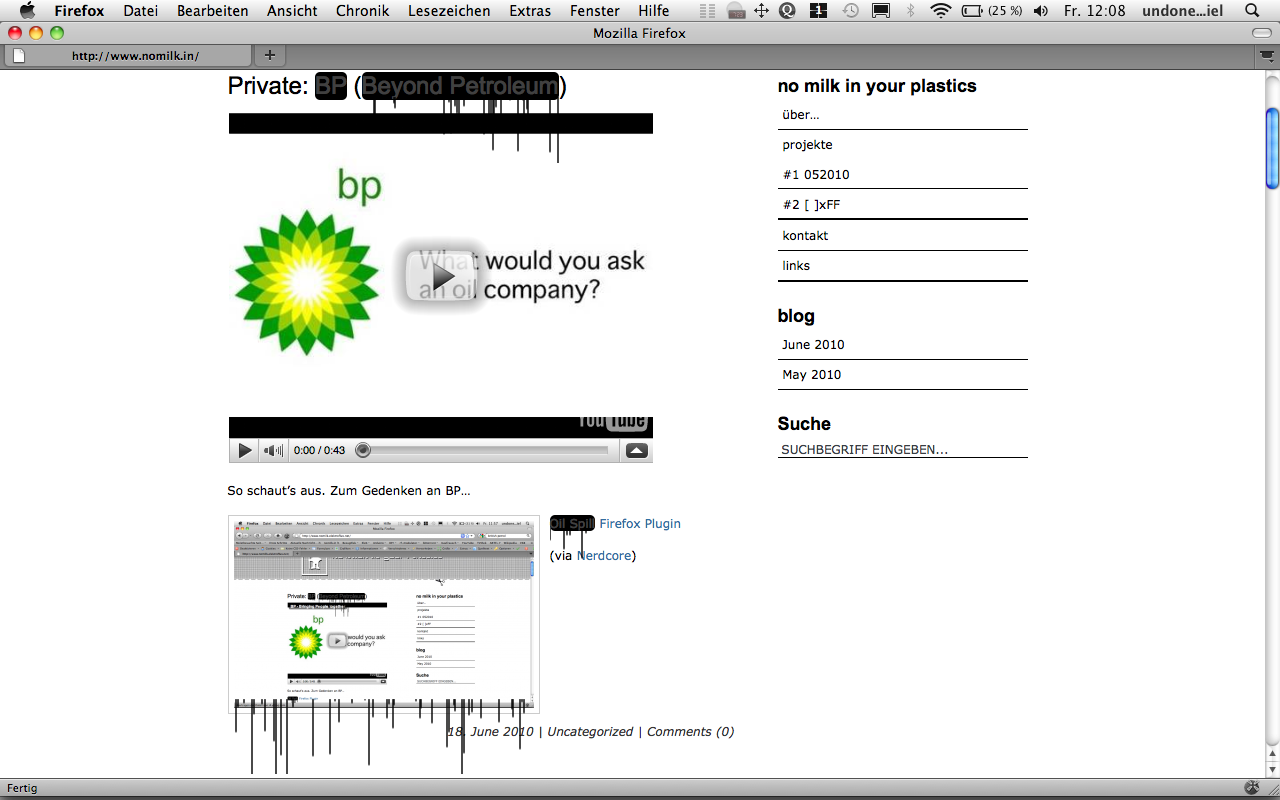Screen dimensions: 1280x800
Task: Click the vertical scrollbar thumb
Action: [1272, 148]
